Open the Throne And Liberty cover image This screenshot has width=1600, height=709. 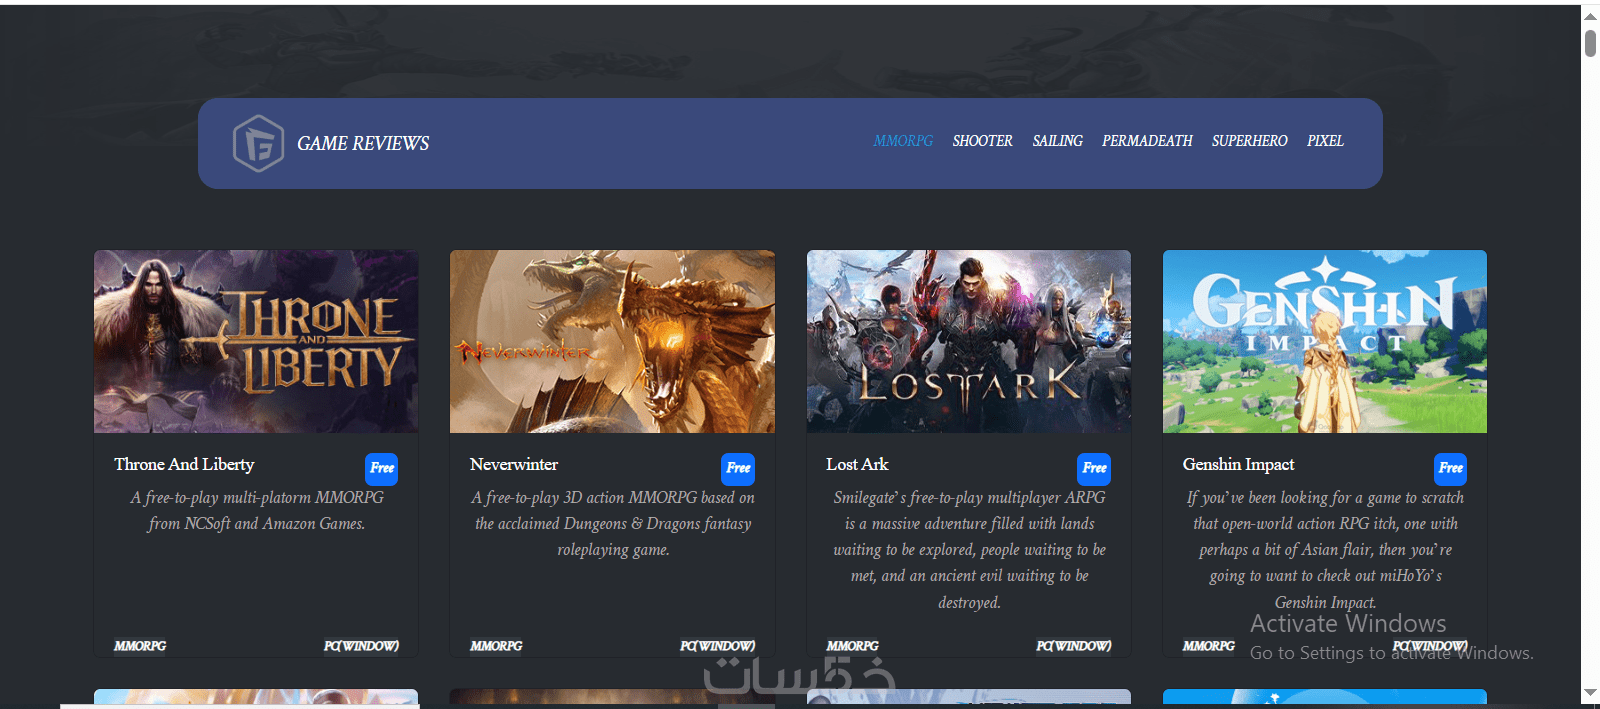(256, 341)
